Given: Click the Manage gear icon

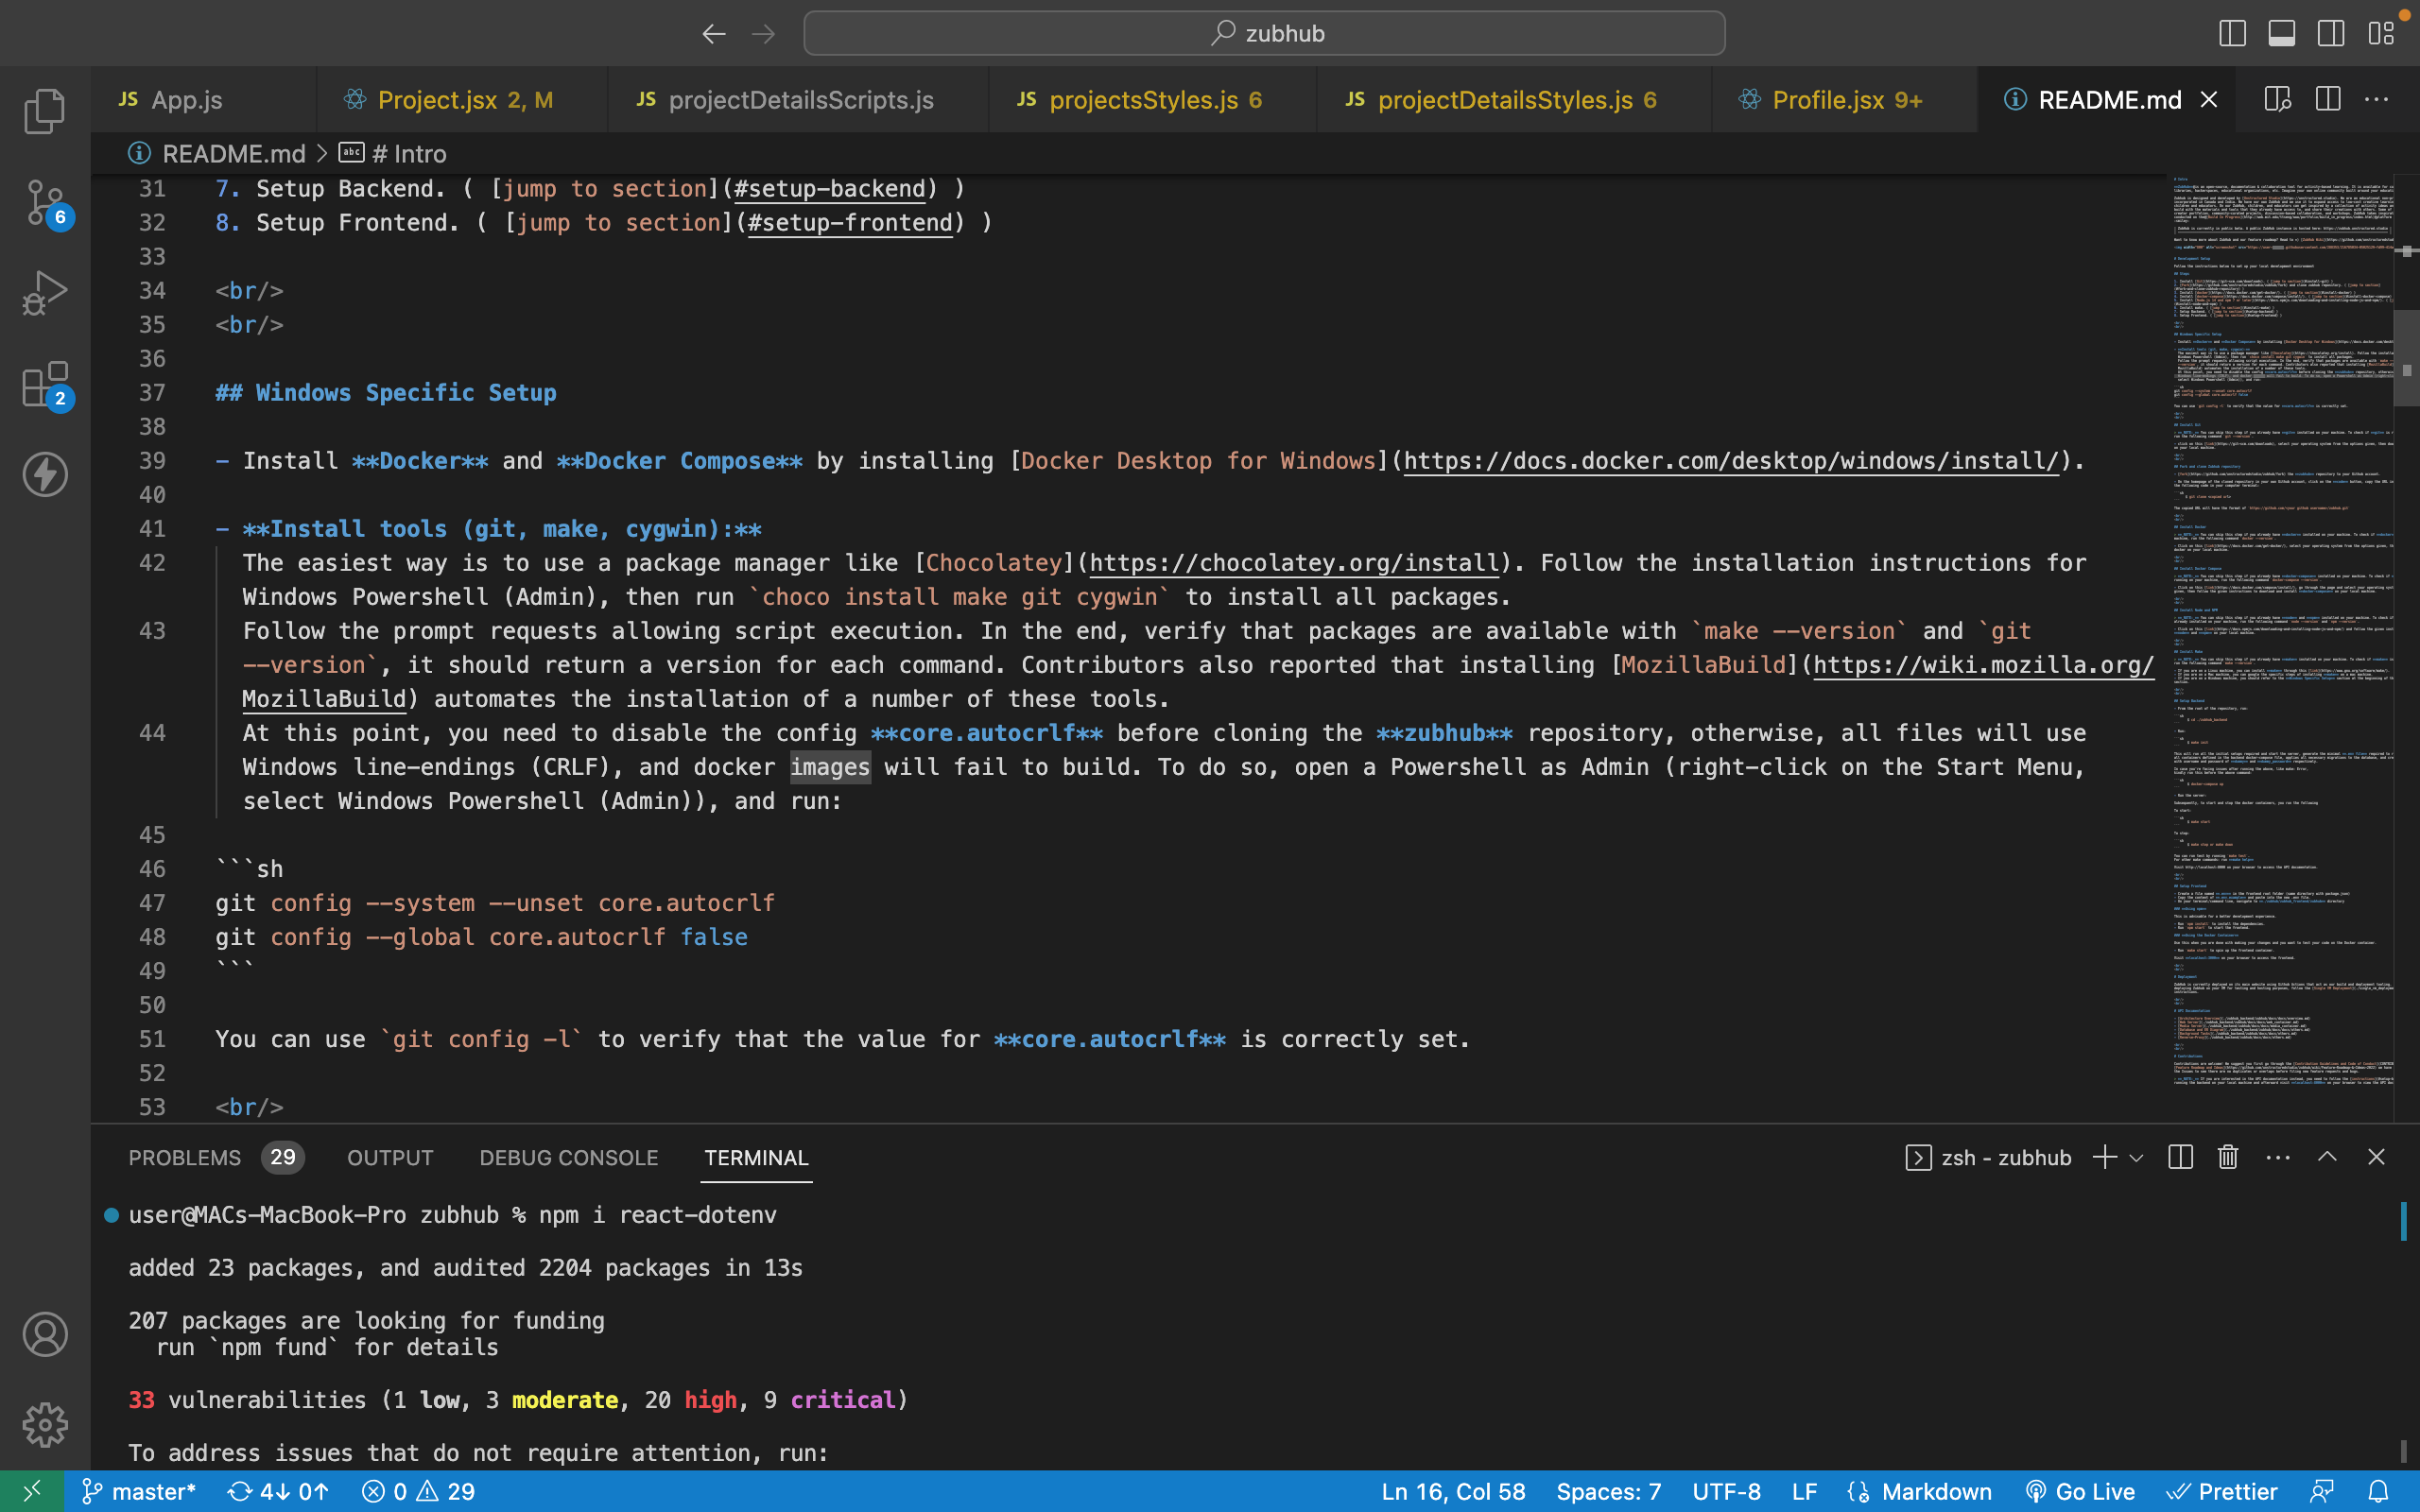Looking at the screenshot, I should pos(44,1424).
